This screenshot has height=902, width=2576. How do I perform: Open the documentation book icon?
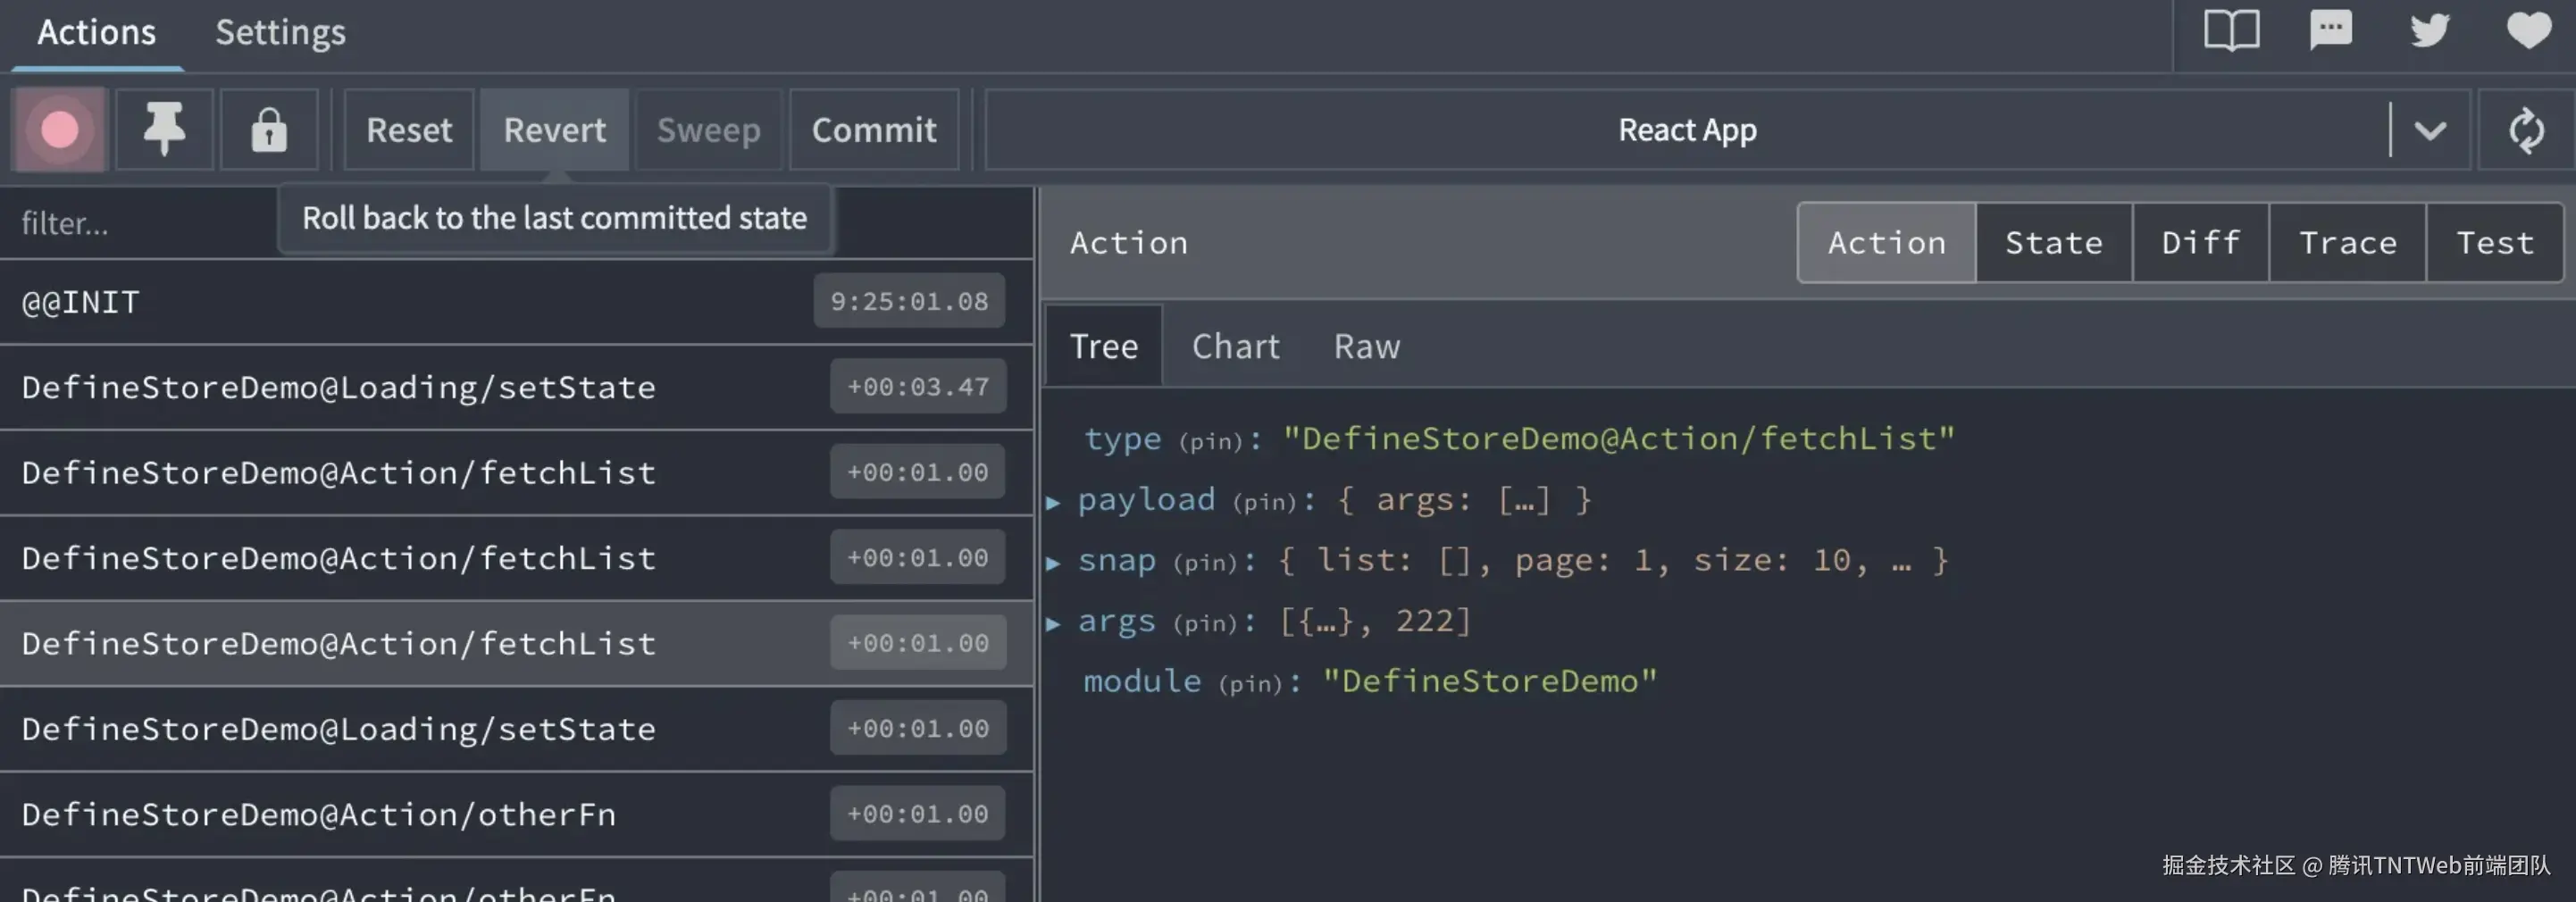[x=2231, y=31]
